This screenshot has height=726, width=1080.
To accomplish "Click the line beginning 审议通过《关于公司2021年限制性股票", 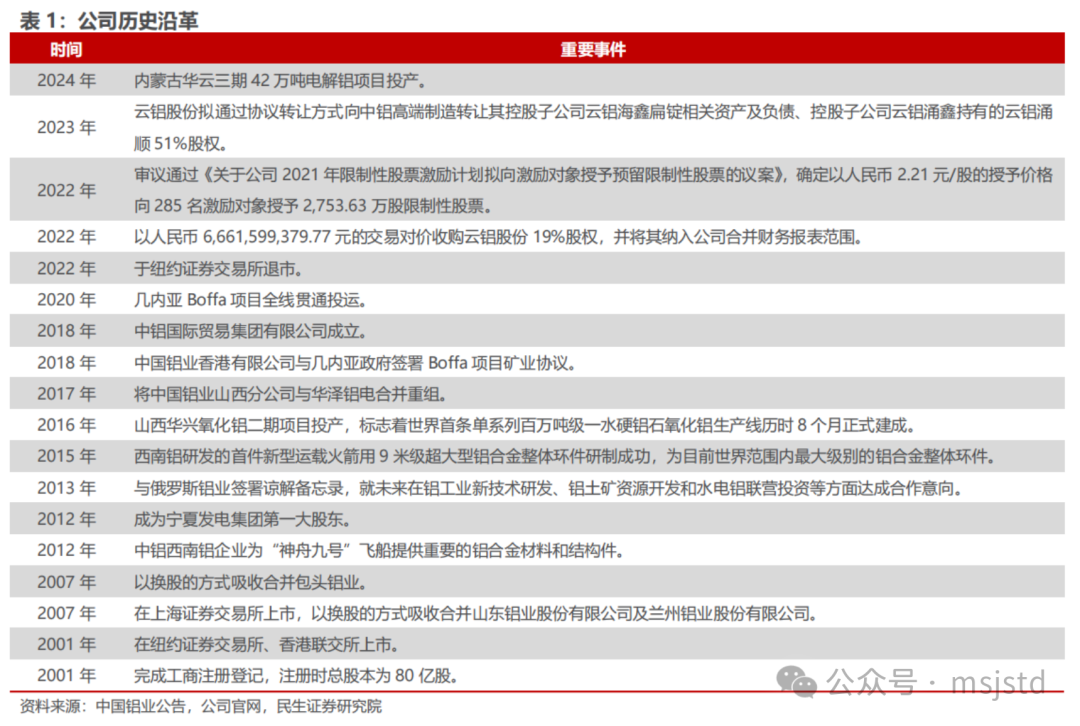I will [593, 174].
